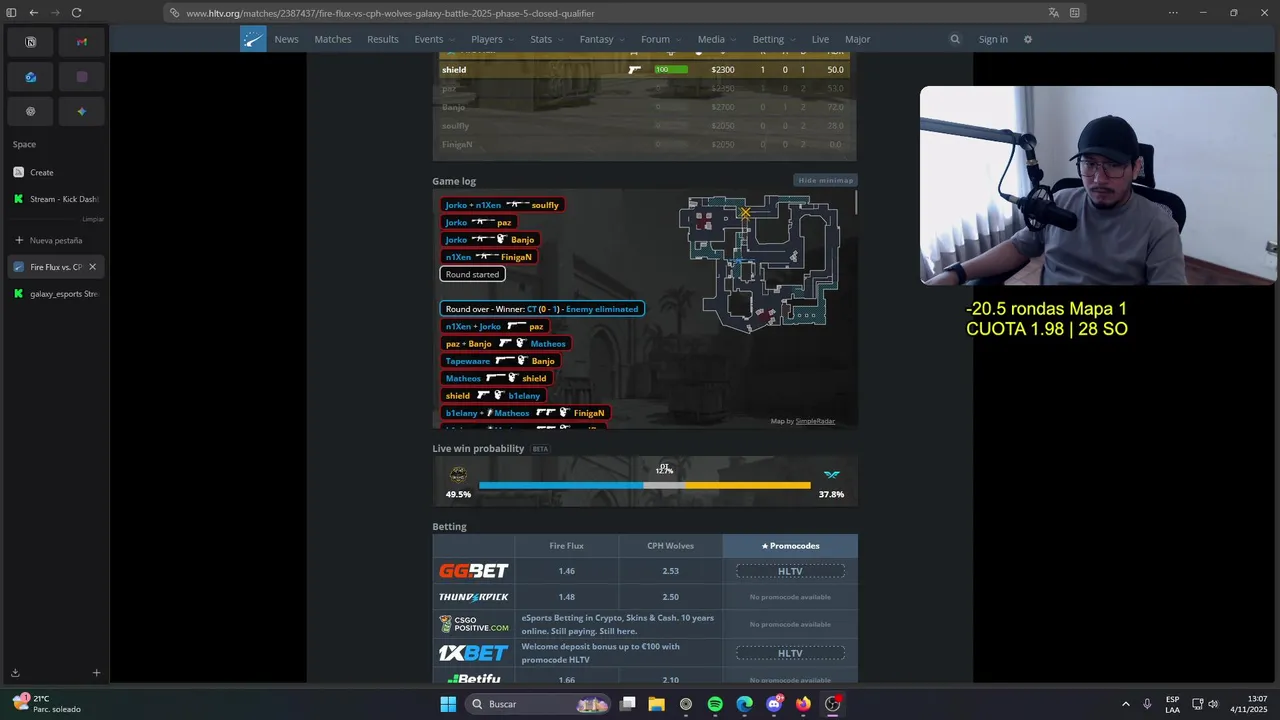Open the purple square pinned shortcut
The height and width of the screenshot is (720, 1280).
click(82, 77)
